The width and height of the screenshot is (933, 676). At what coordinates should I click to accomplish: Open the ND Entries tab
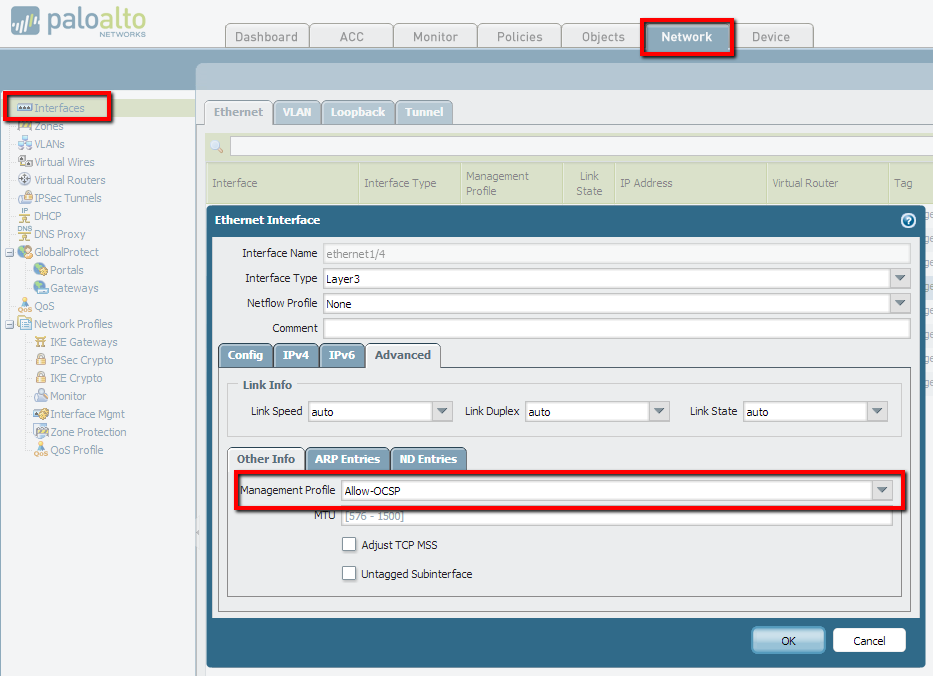[x=428, y=459]
